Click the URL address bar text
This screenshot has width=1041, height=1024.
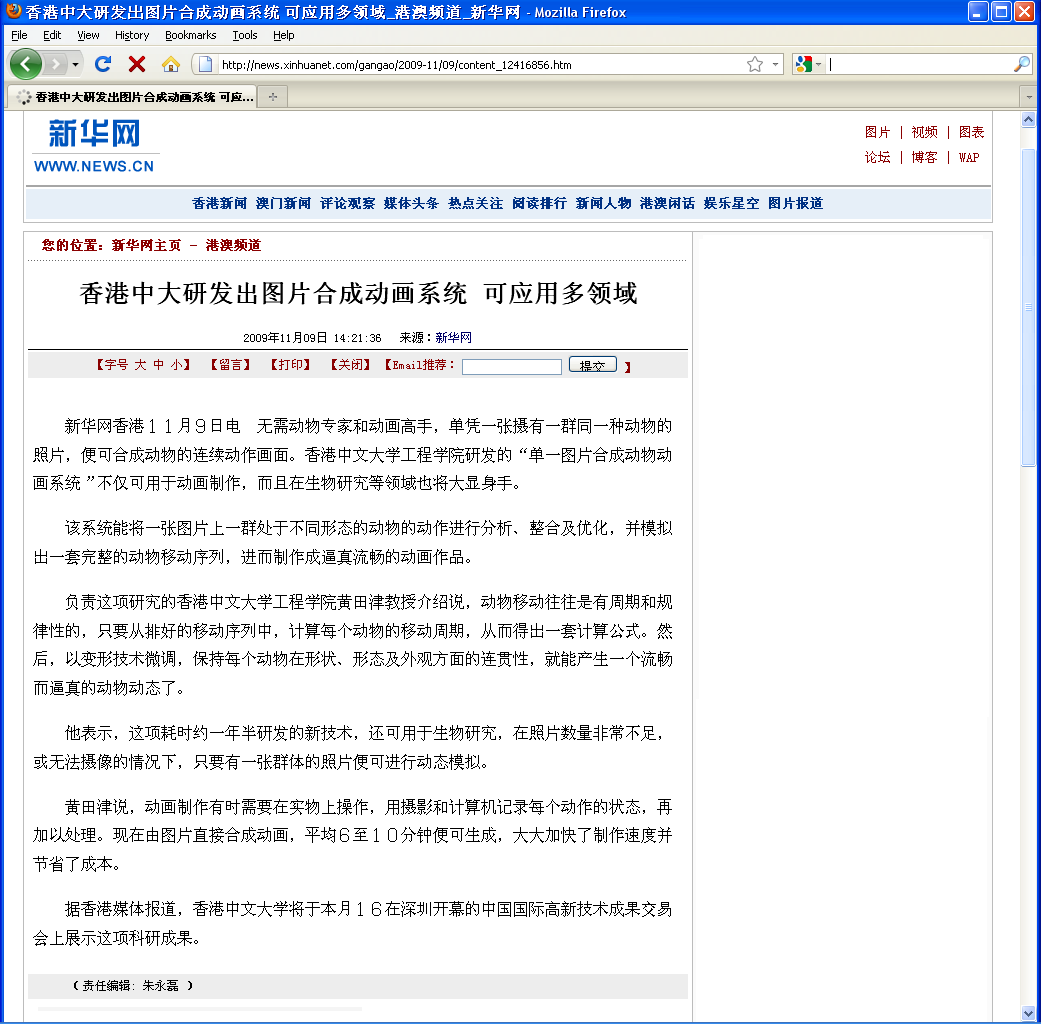396,65
